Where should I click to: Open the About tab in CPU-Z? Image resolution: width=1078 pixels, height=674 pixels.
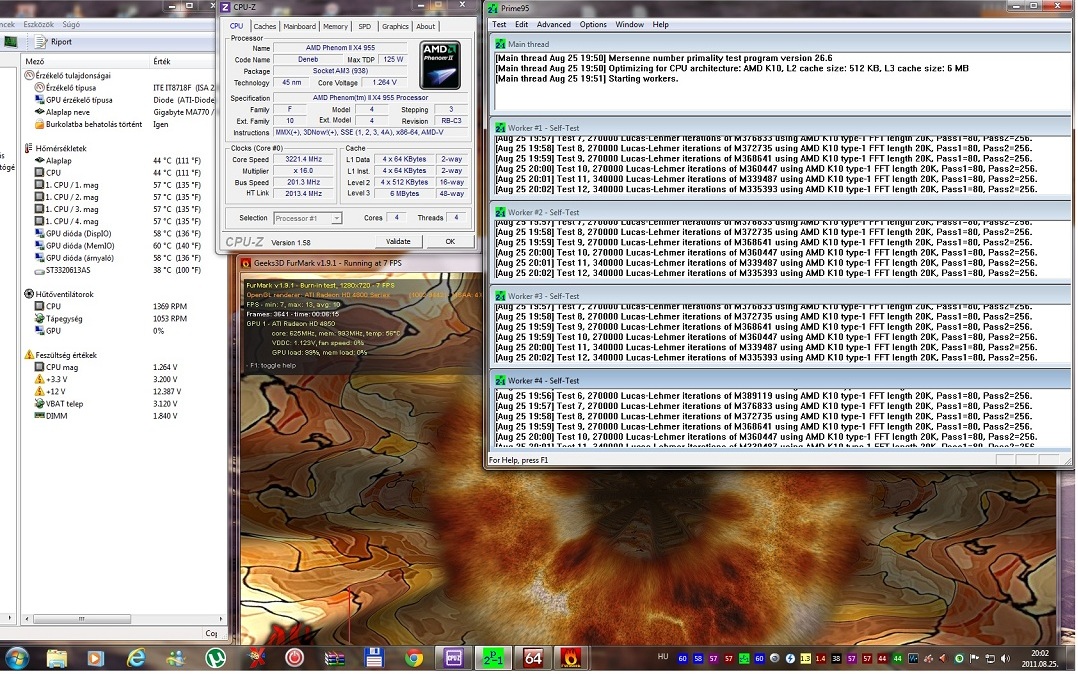[426, 26]
